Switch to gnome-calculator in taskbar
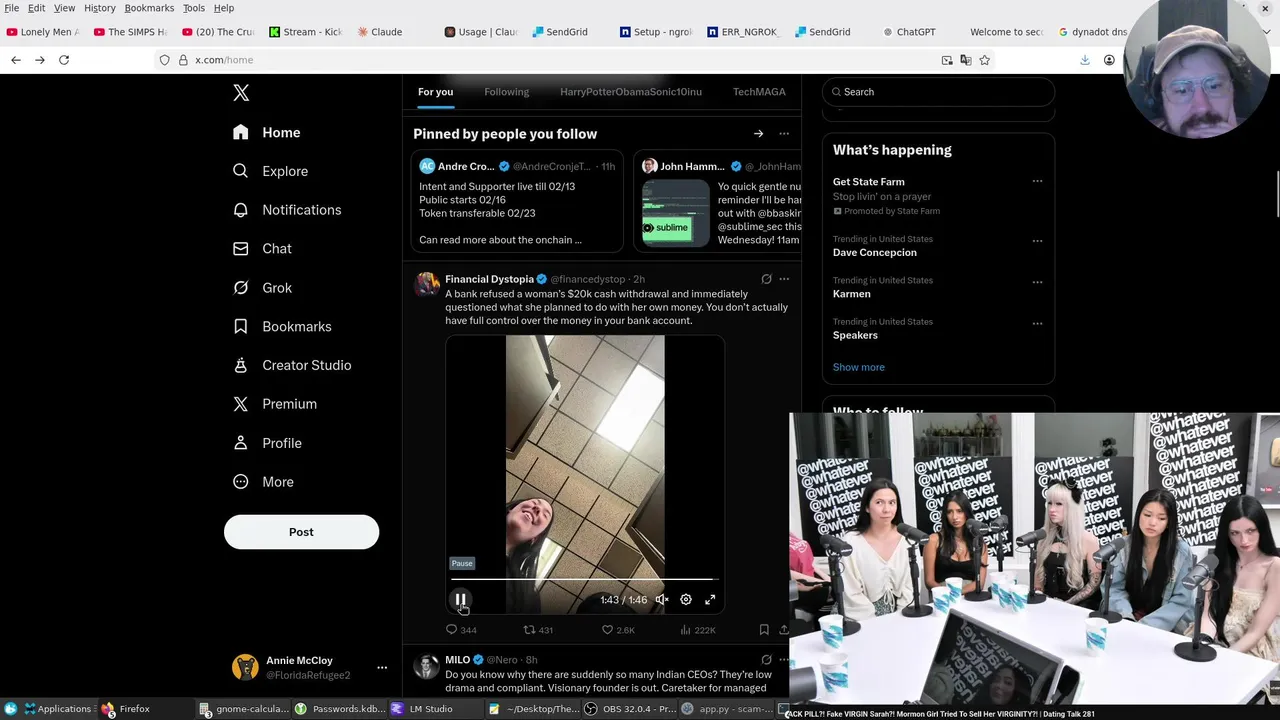Viewport: 1280px width, 720px height. click(x=244, y=709)
